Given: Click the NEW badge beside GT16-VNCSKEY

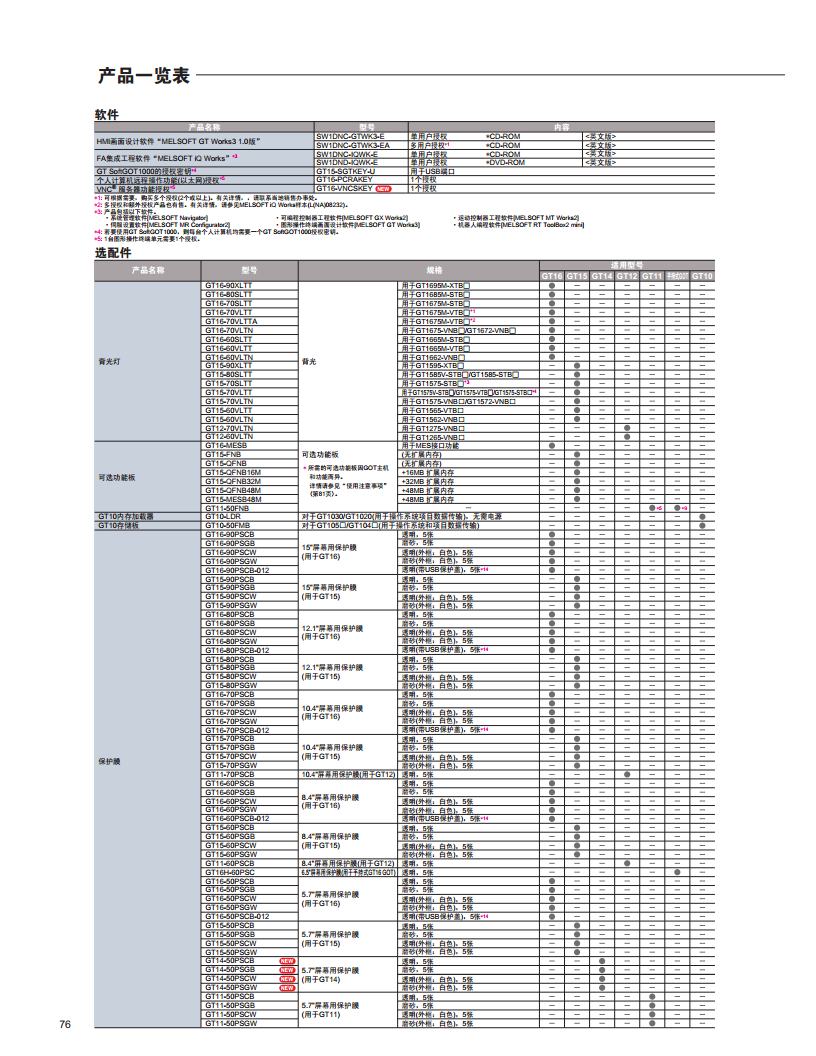Looking at the screenshot, I should (383, 189).
